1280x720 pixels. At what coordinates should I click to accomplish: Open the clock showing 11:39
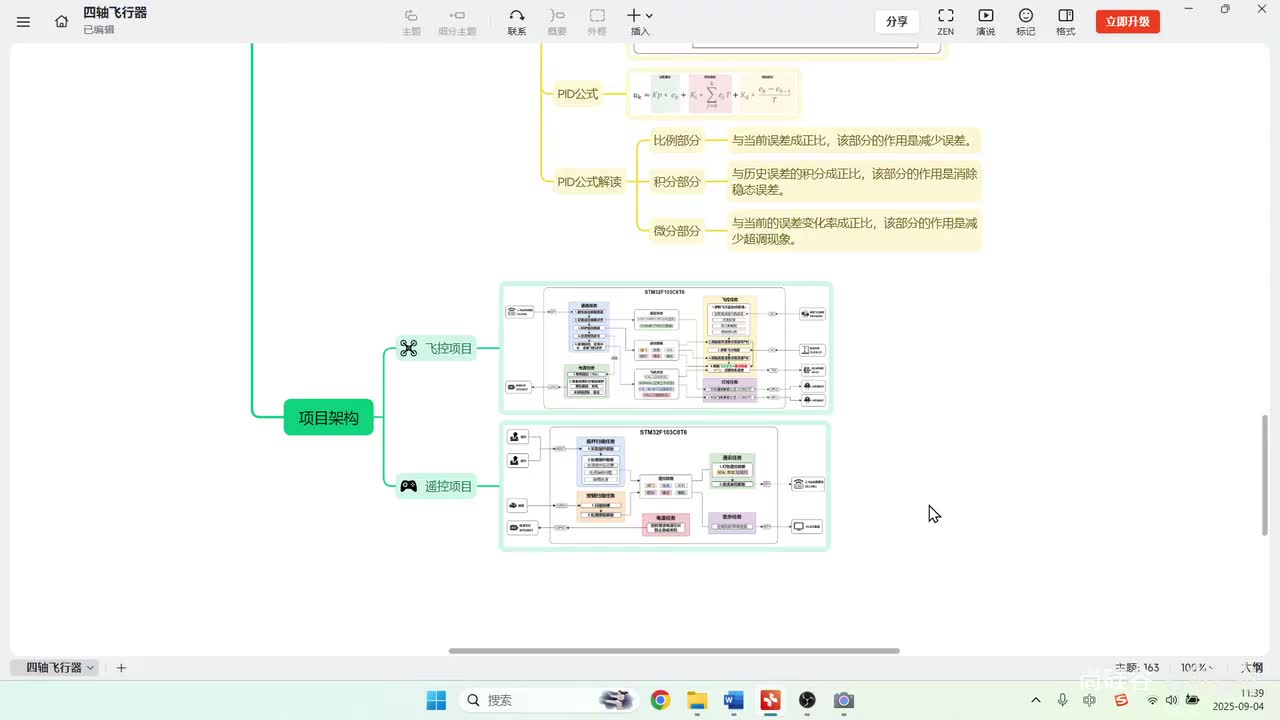click(1240, 700)
